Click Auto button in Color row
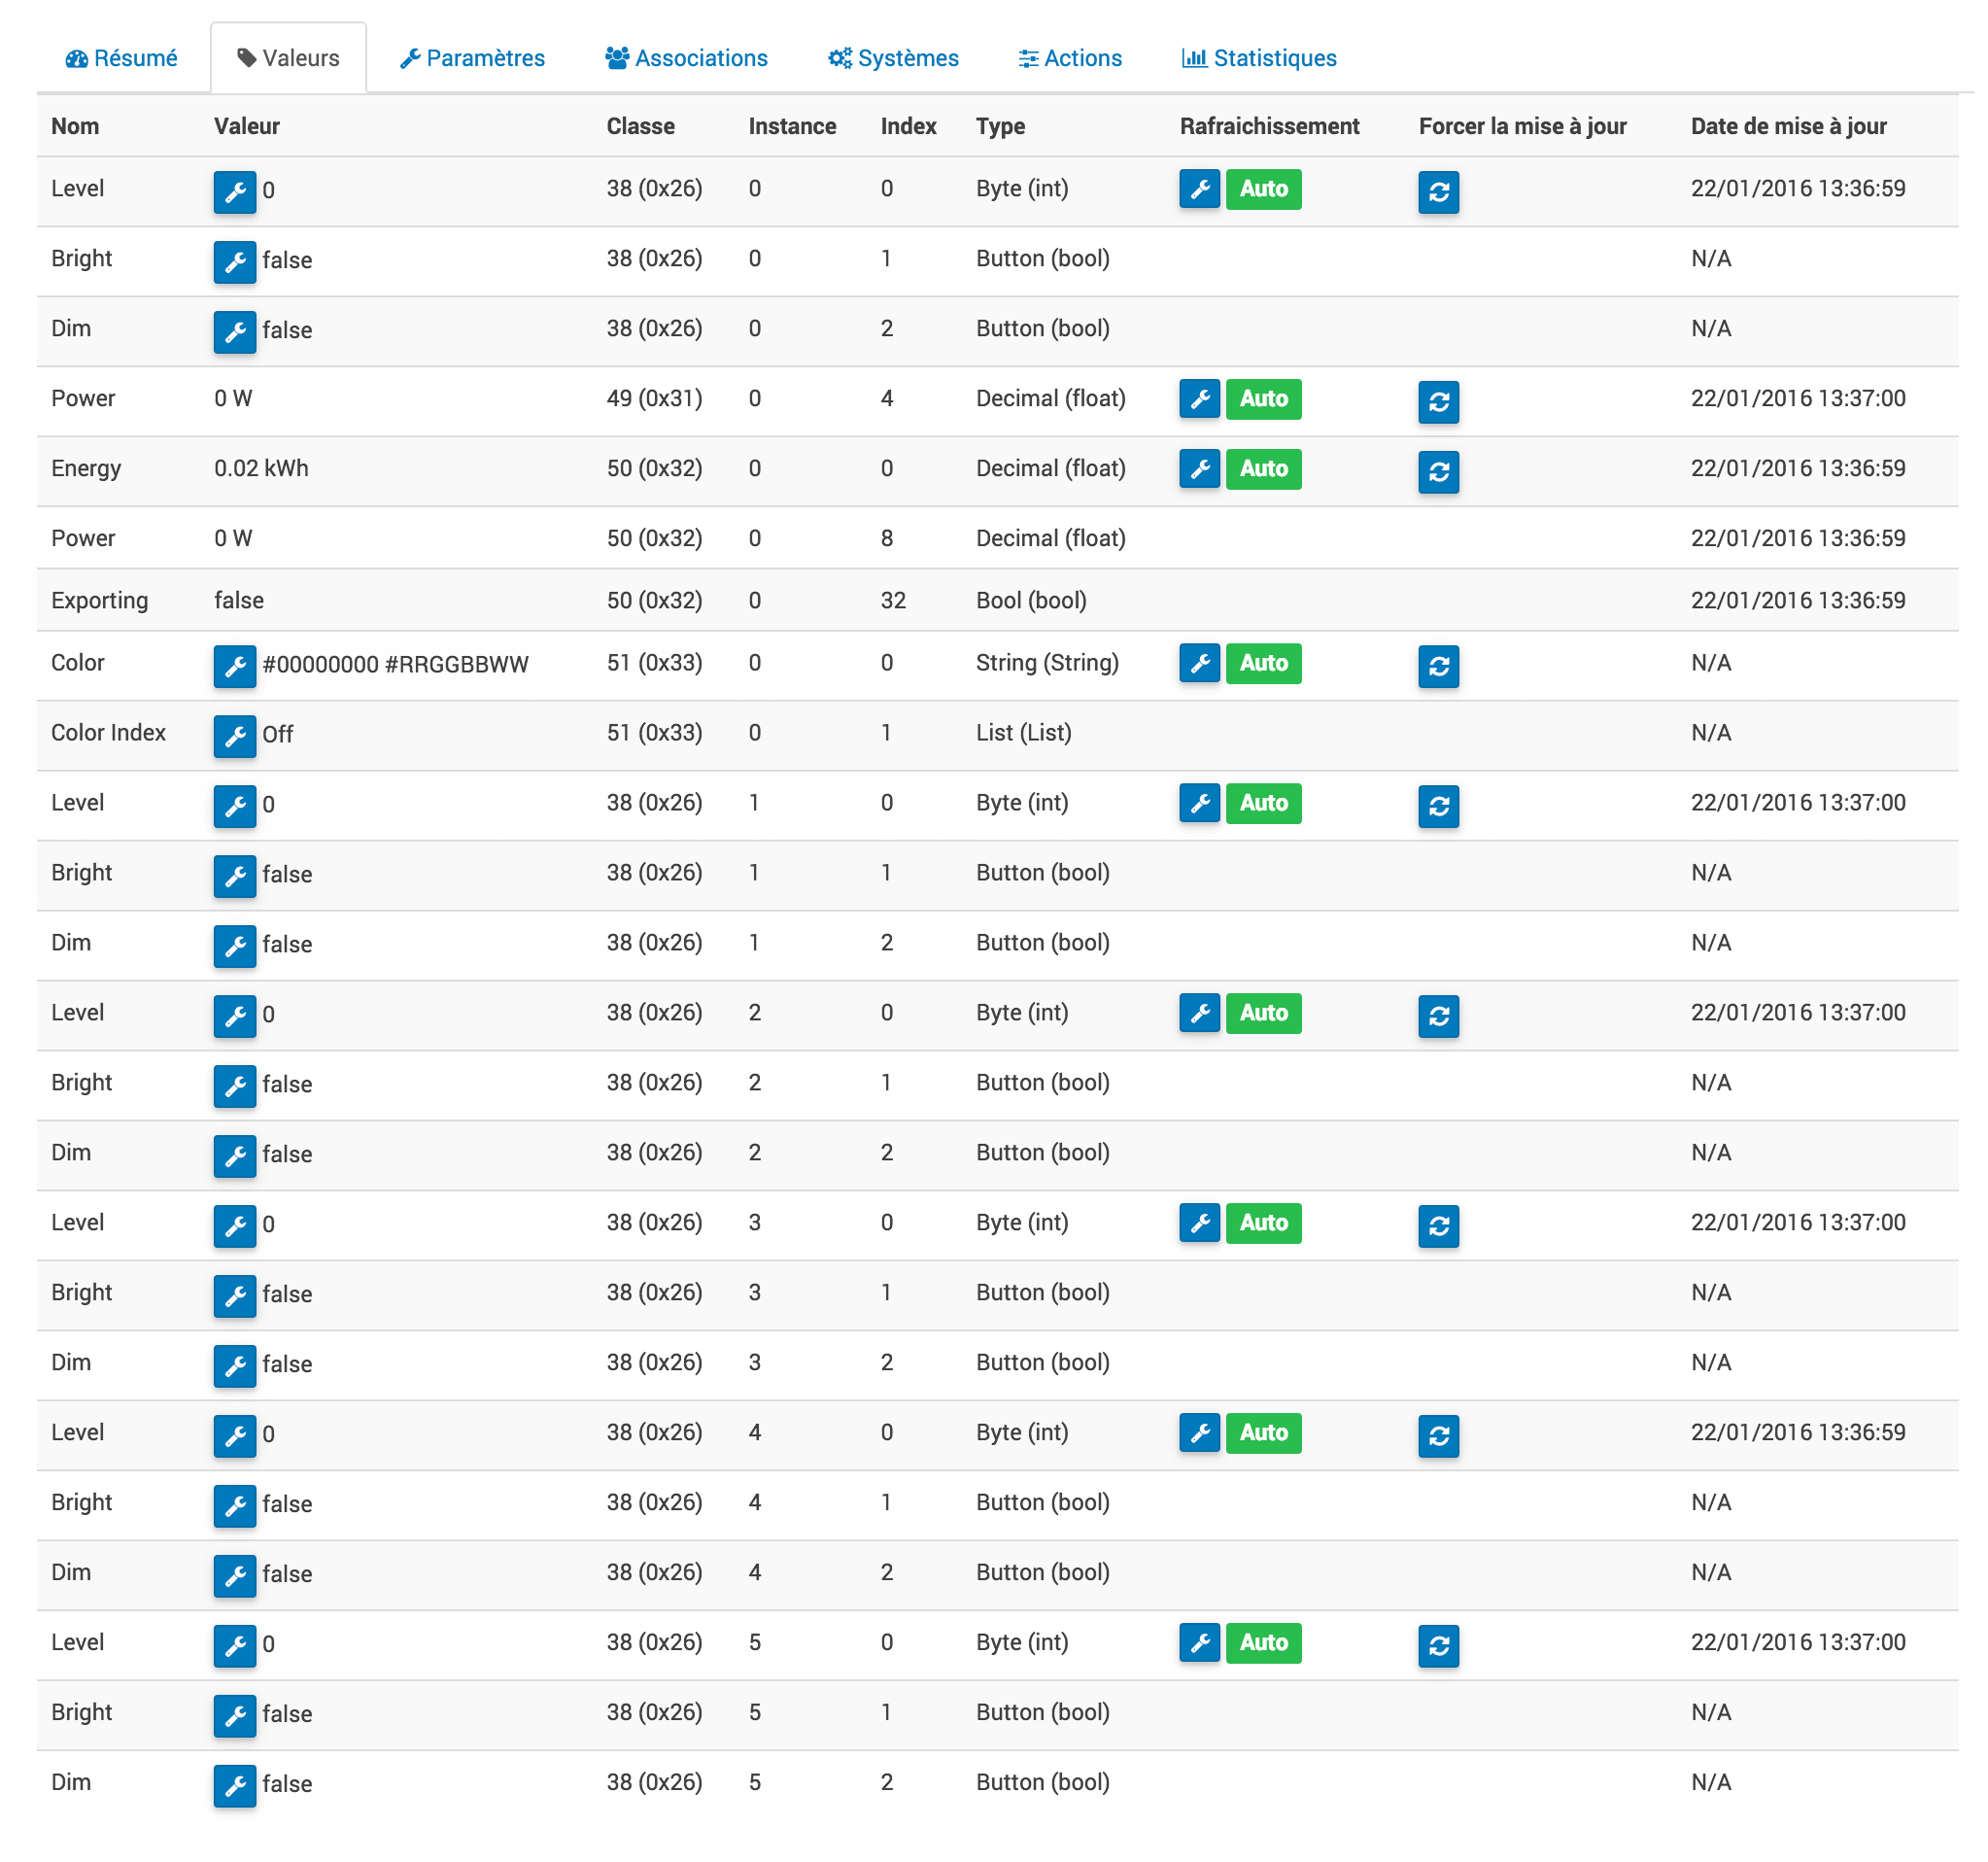The width and height of the screenshot is (1988, 1862). coord(1264,663)
